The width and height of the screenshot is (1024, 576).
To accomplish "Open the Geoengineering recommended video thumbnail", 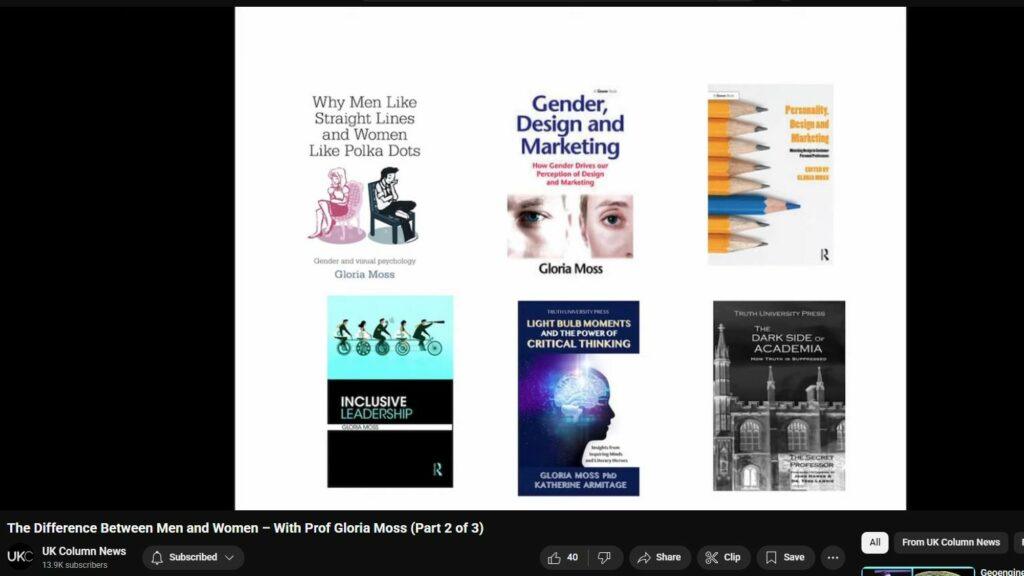I will point(918,571).
